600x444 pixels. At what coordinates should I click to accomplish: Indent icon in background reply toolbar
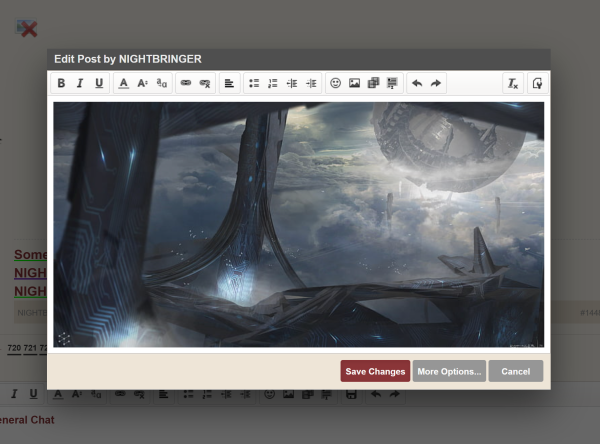(245, 394)
